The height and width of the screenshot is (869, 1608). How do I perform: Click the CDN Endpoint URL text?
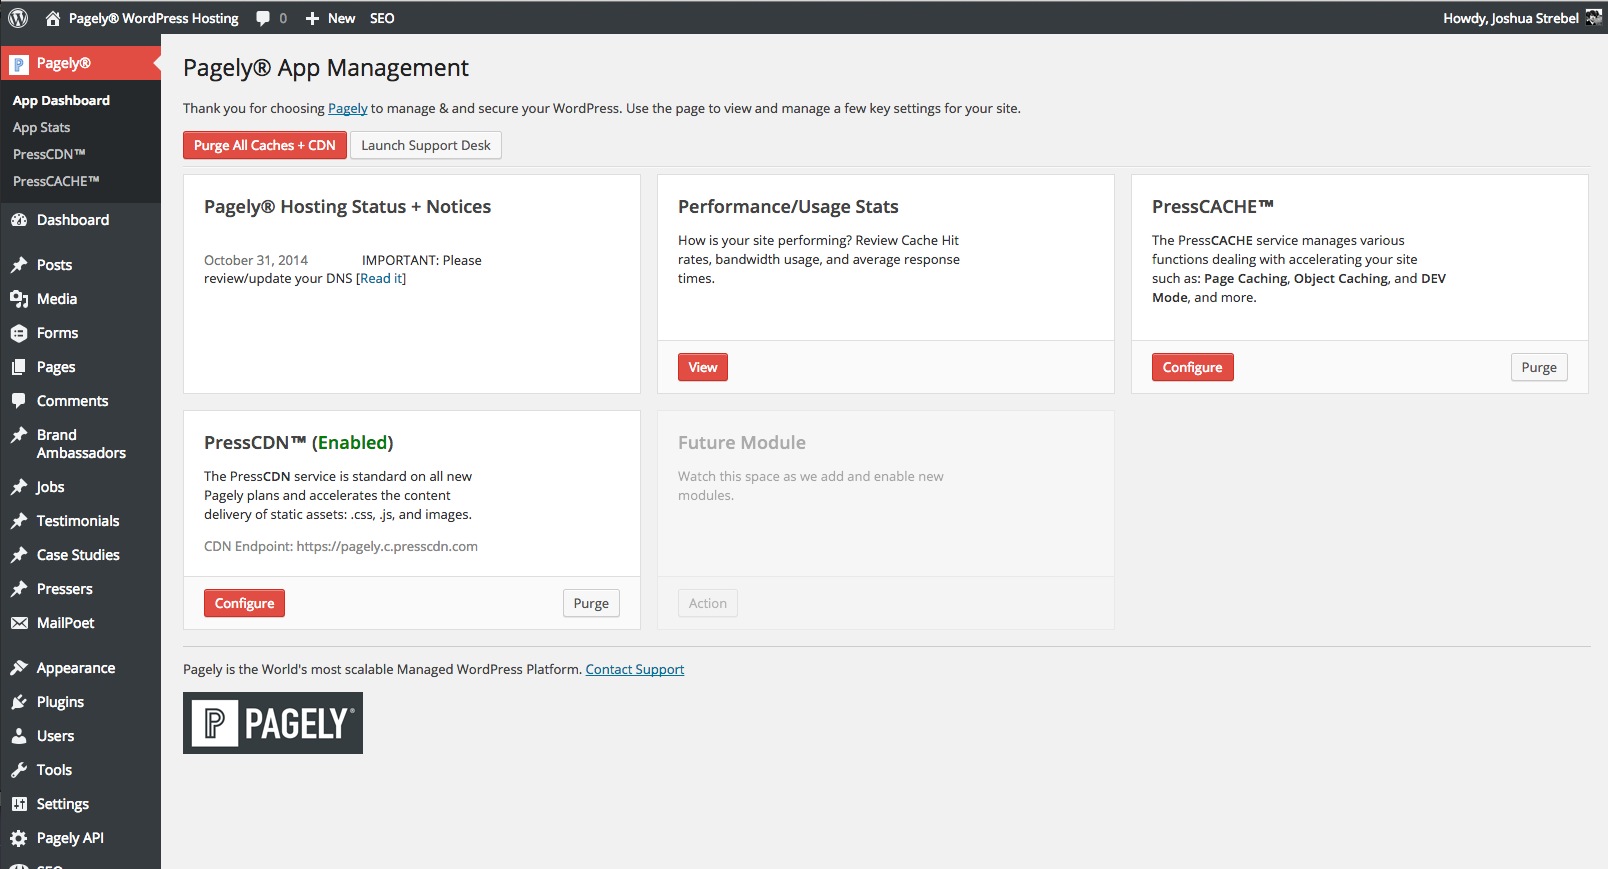pos(387,546)
